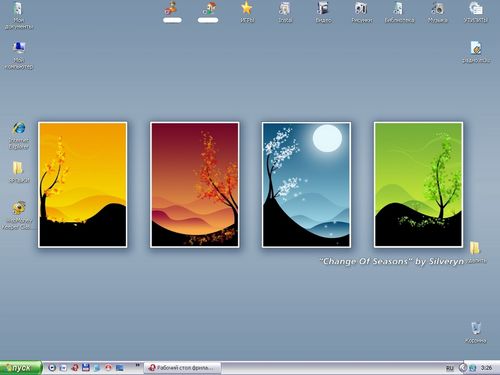Expand hidden tray icons arrow
This screenshot has width=500, height=375.
point(462,368)
